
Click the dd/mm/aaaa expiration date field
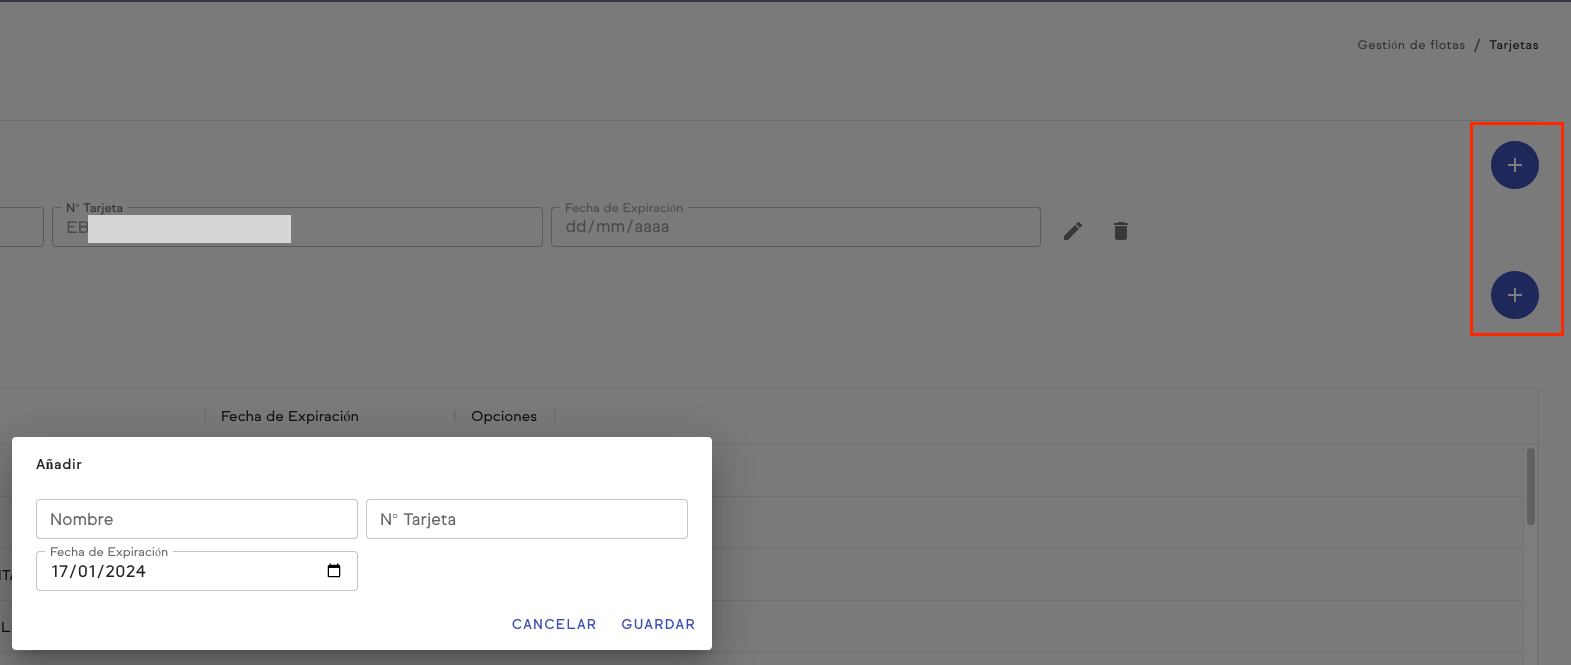click(x=795, y=228)
